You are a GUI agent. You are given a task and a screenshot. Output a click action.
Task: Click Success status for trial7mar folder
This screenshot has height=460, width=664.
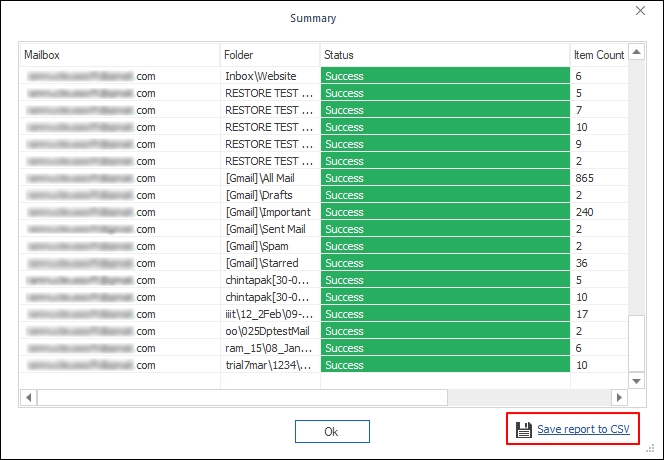(x=443, y=365)
